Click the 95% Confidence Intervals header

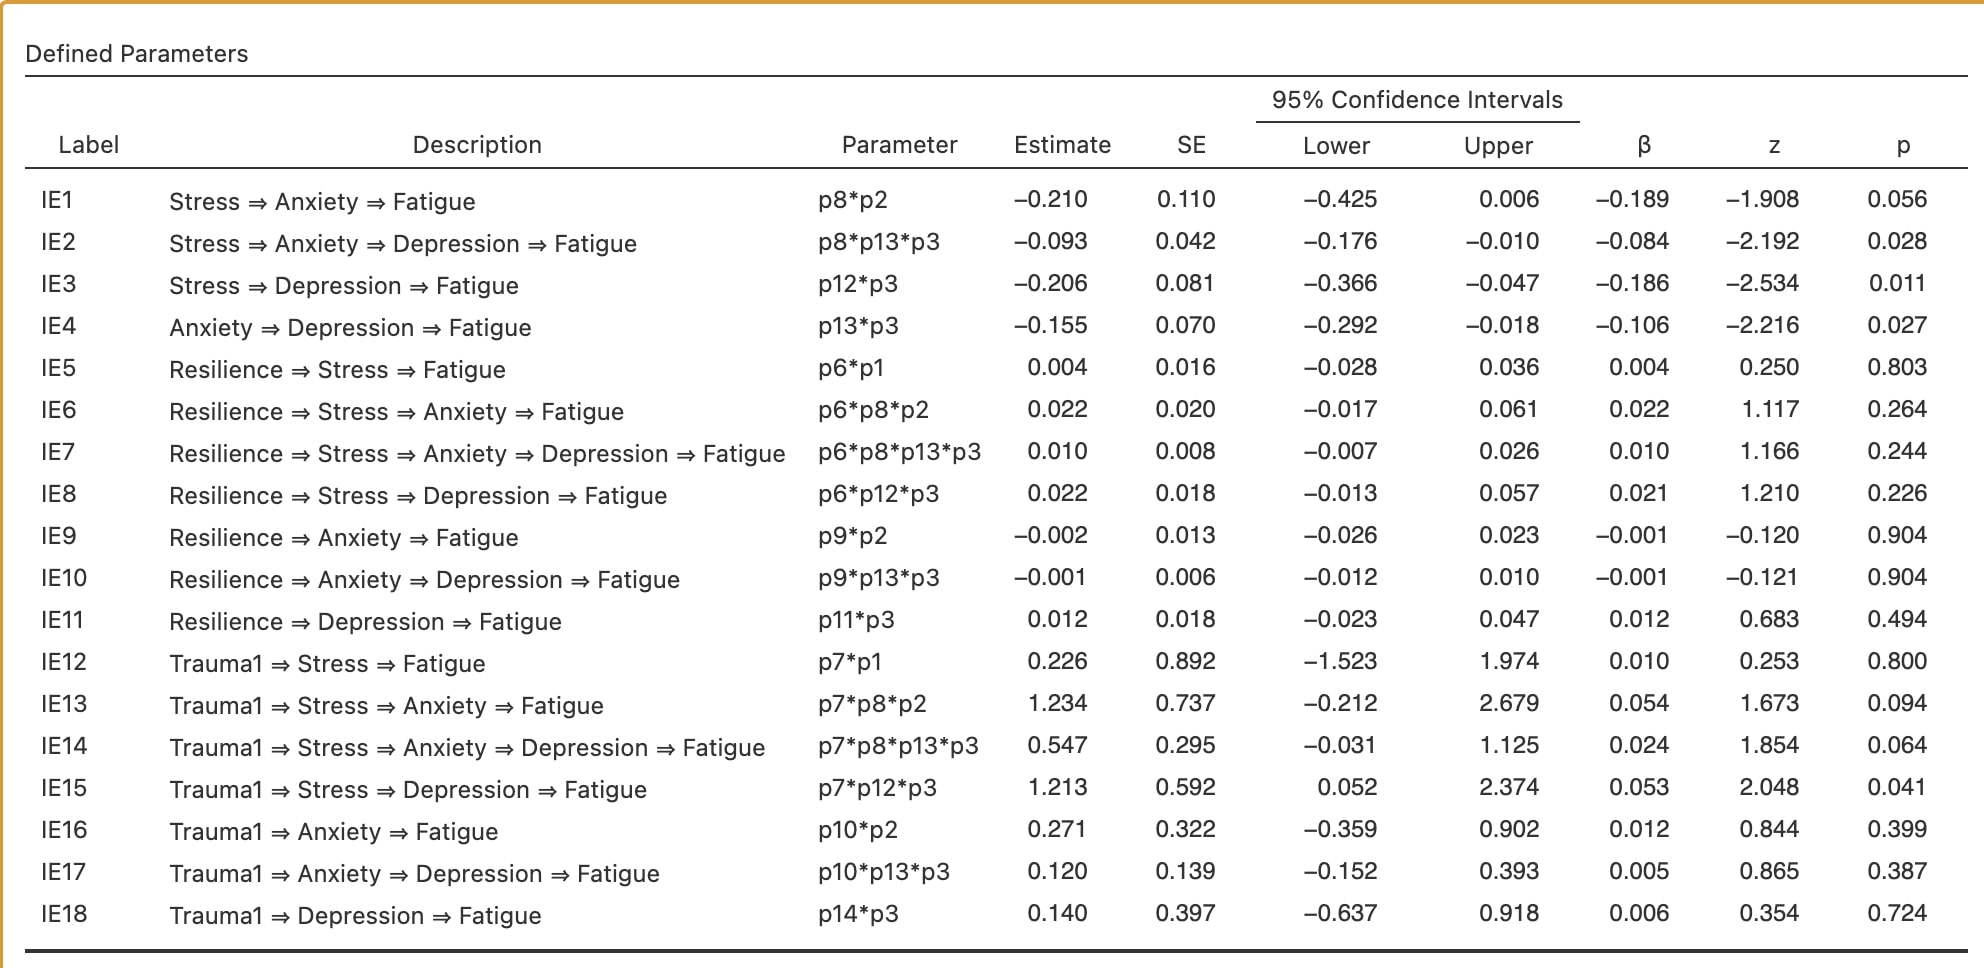pos(1416,100)
